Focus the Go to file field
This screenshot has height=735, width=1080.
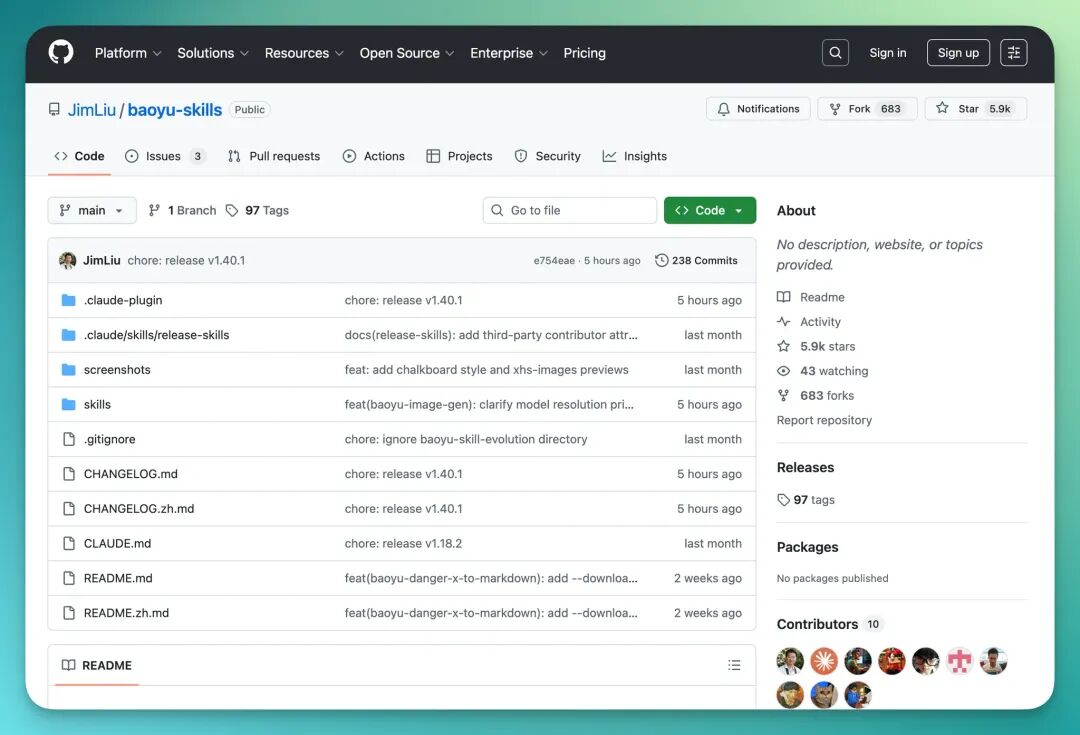click(570, 210)
